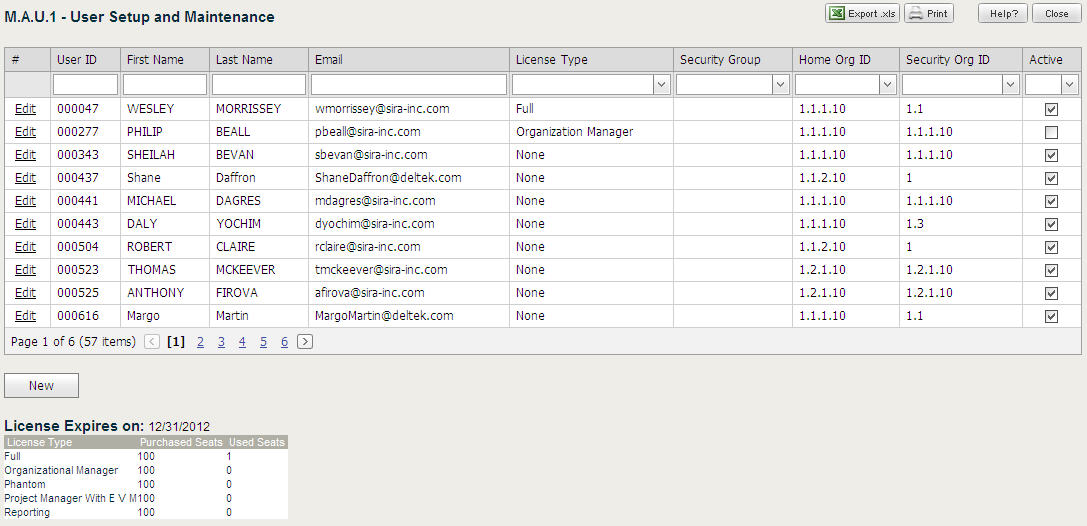This screenshot has width=1087, height=526.
Task: Expand the License Type filter dropdown
Action: (x=661, y=85)
